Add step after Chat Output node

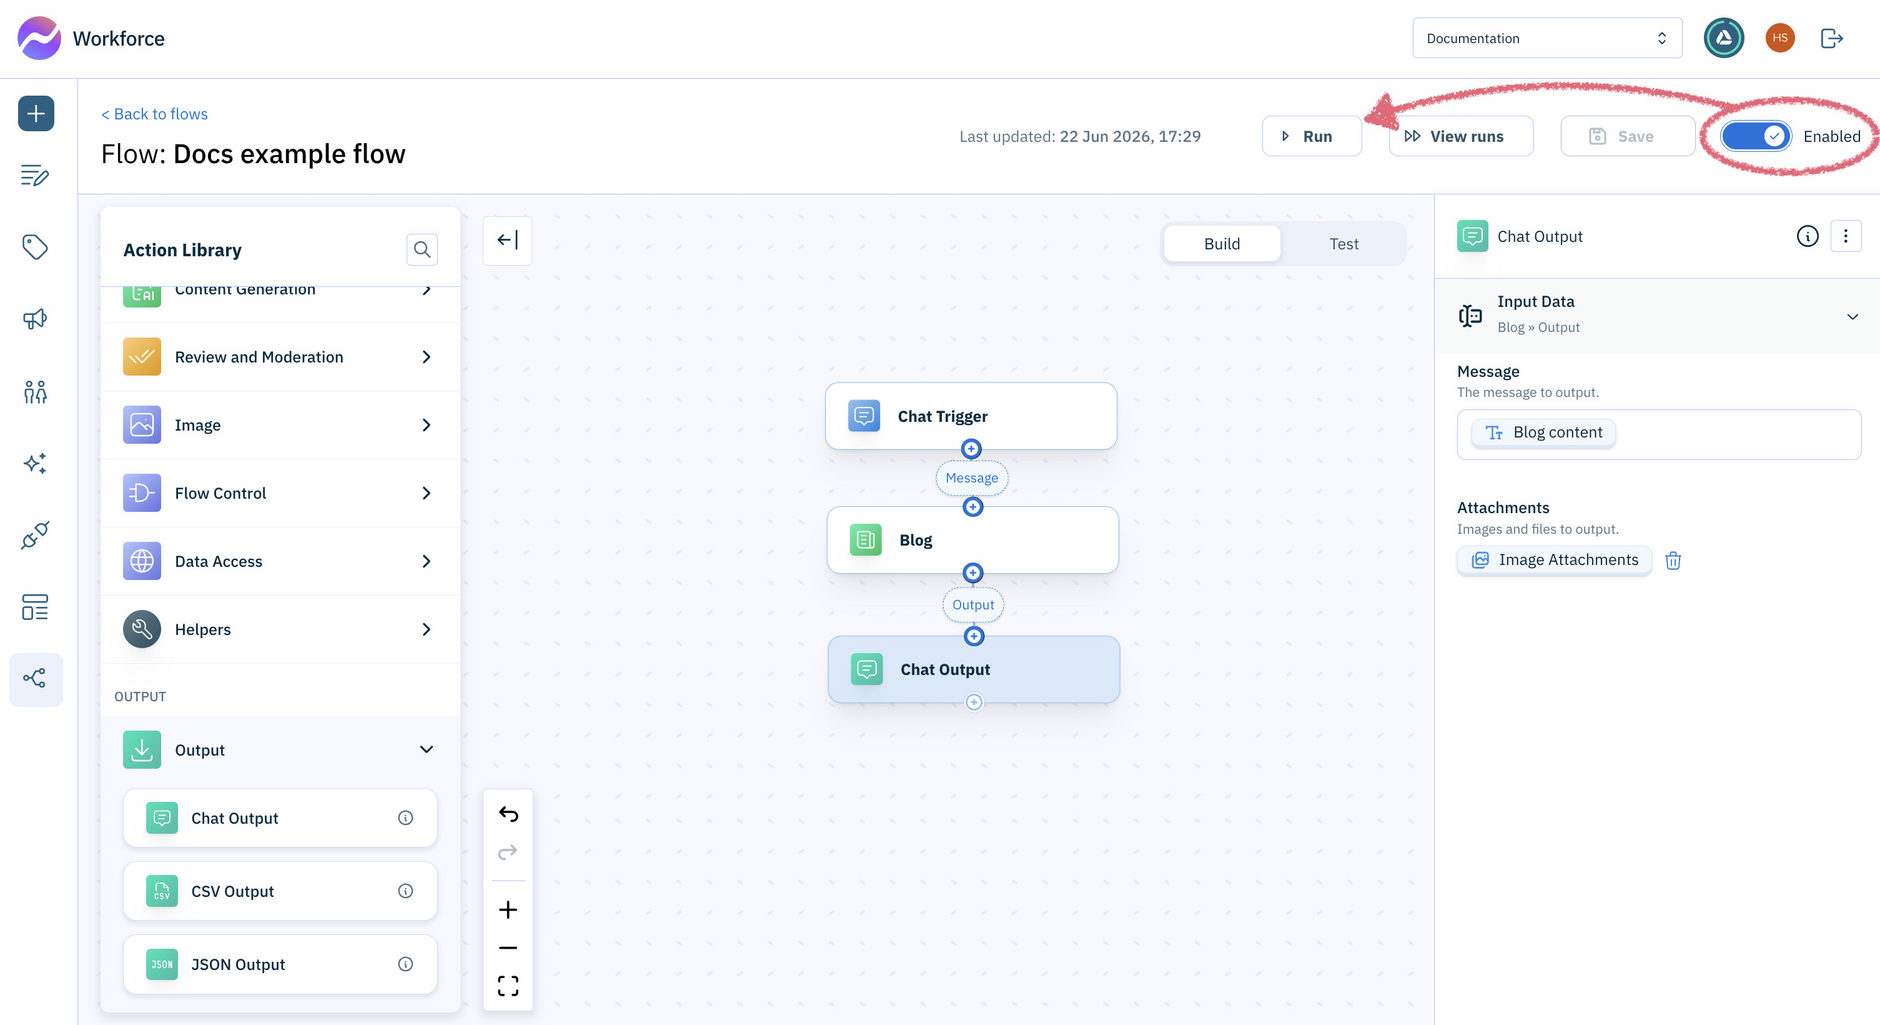point(974,703)
